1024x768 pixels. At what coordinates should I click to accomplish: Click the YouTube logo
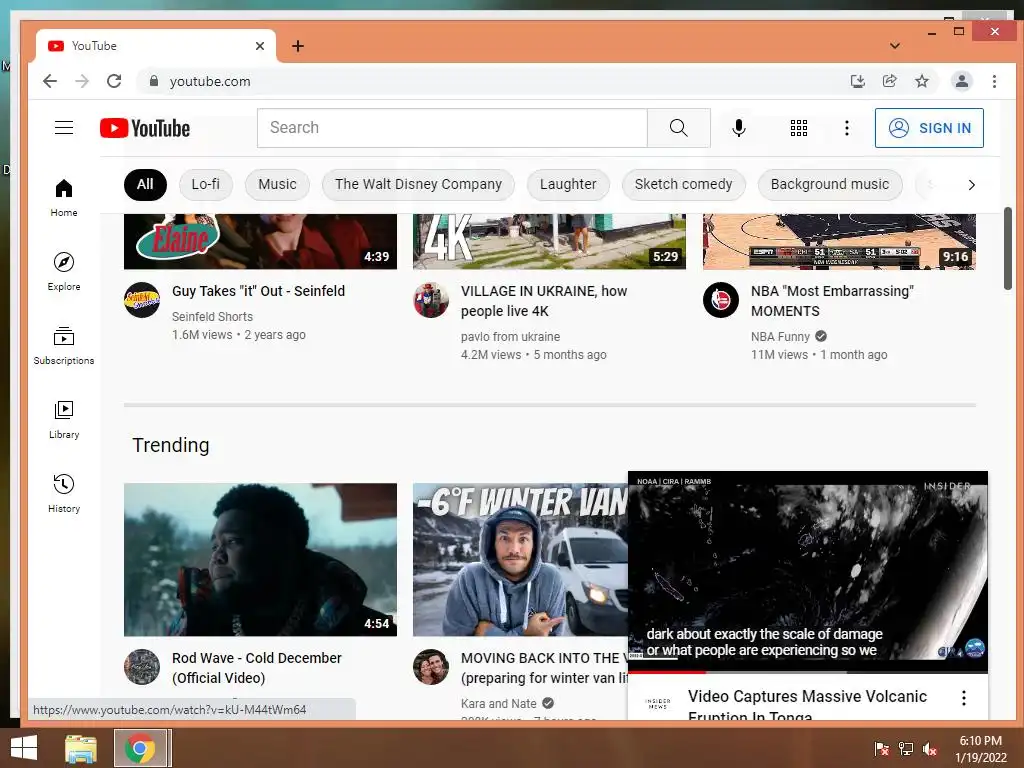pyautogui.click(x=145, y=128)
